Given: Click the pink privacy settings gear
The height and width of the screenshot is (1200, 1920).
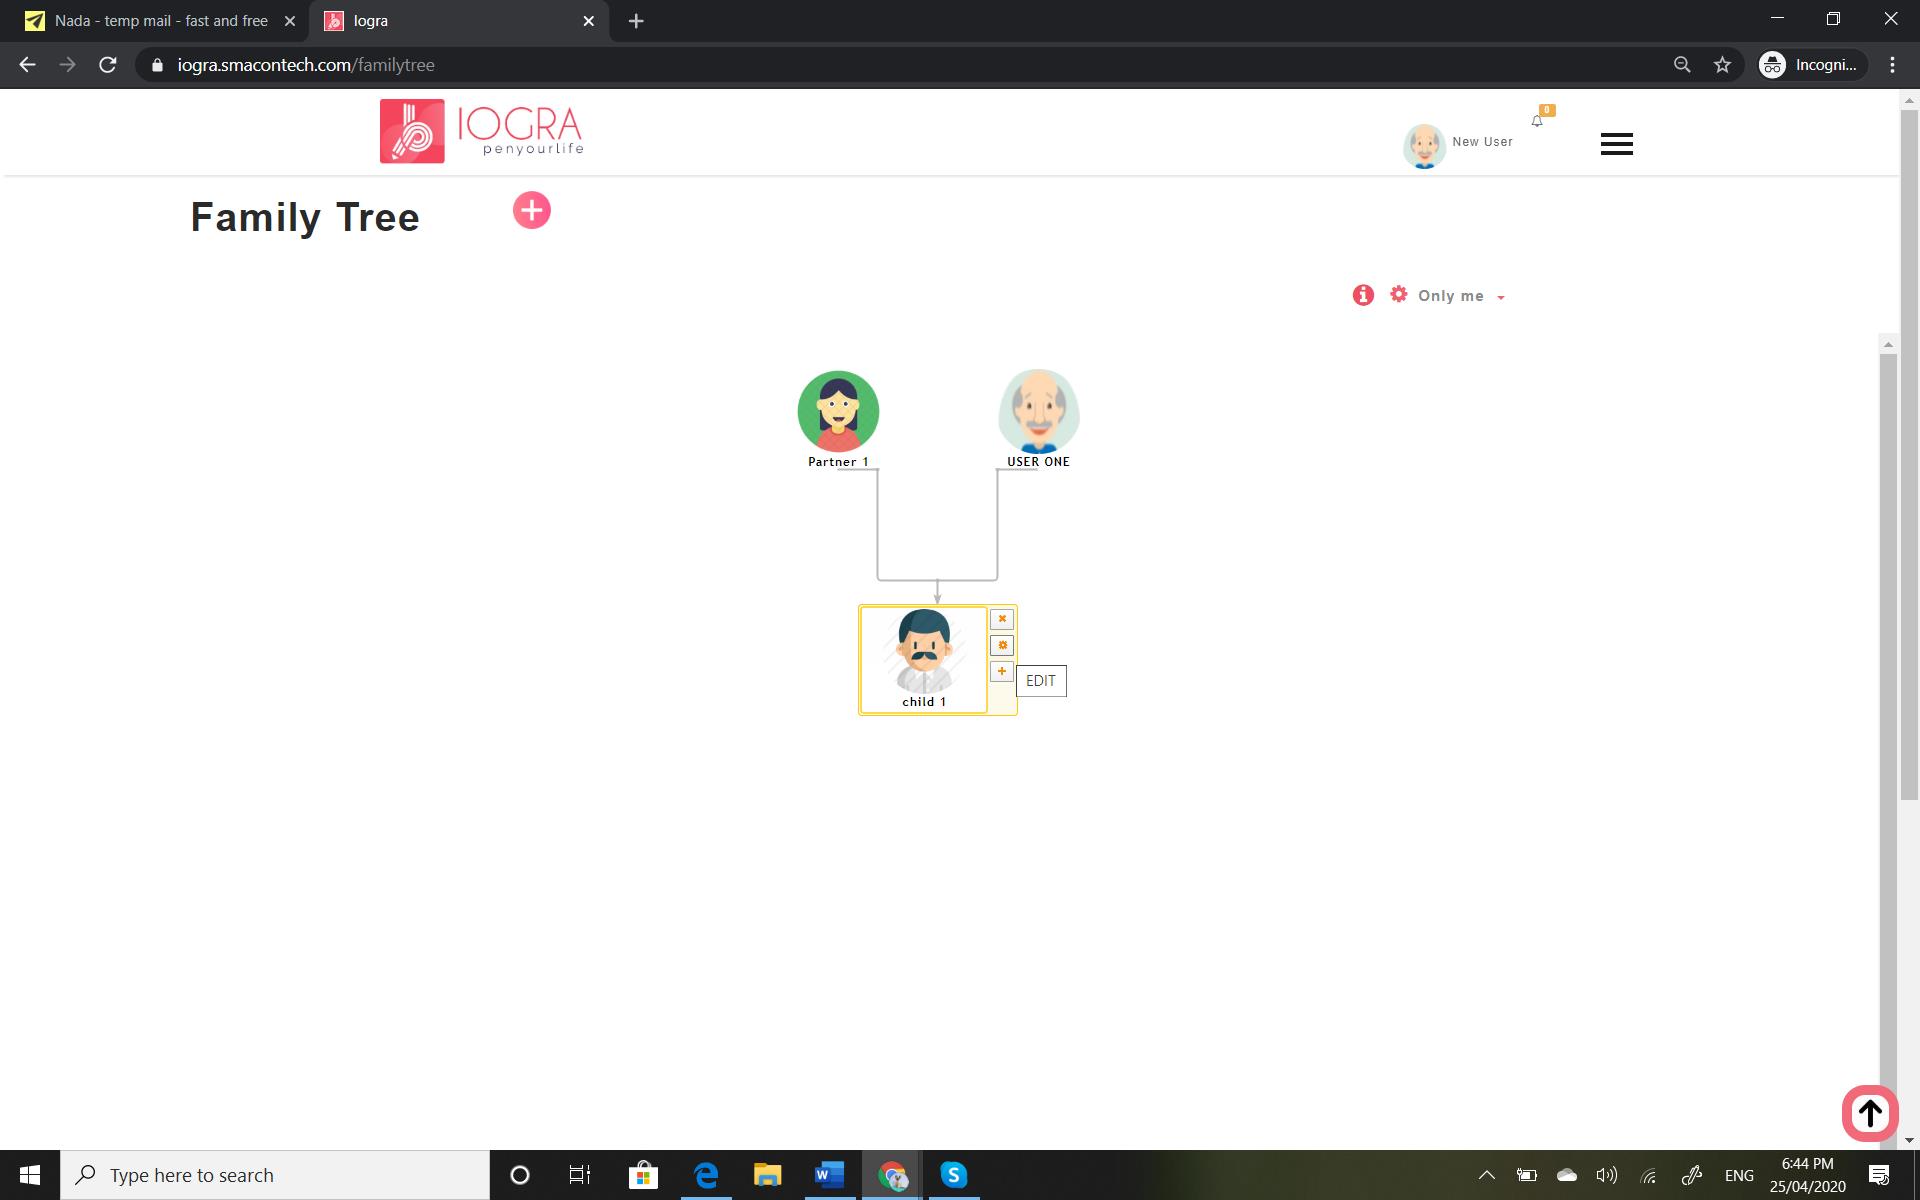Looking at the screenshot, I should [x=1398, y=294].
